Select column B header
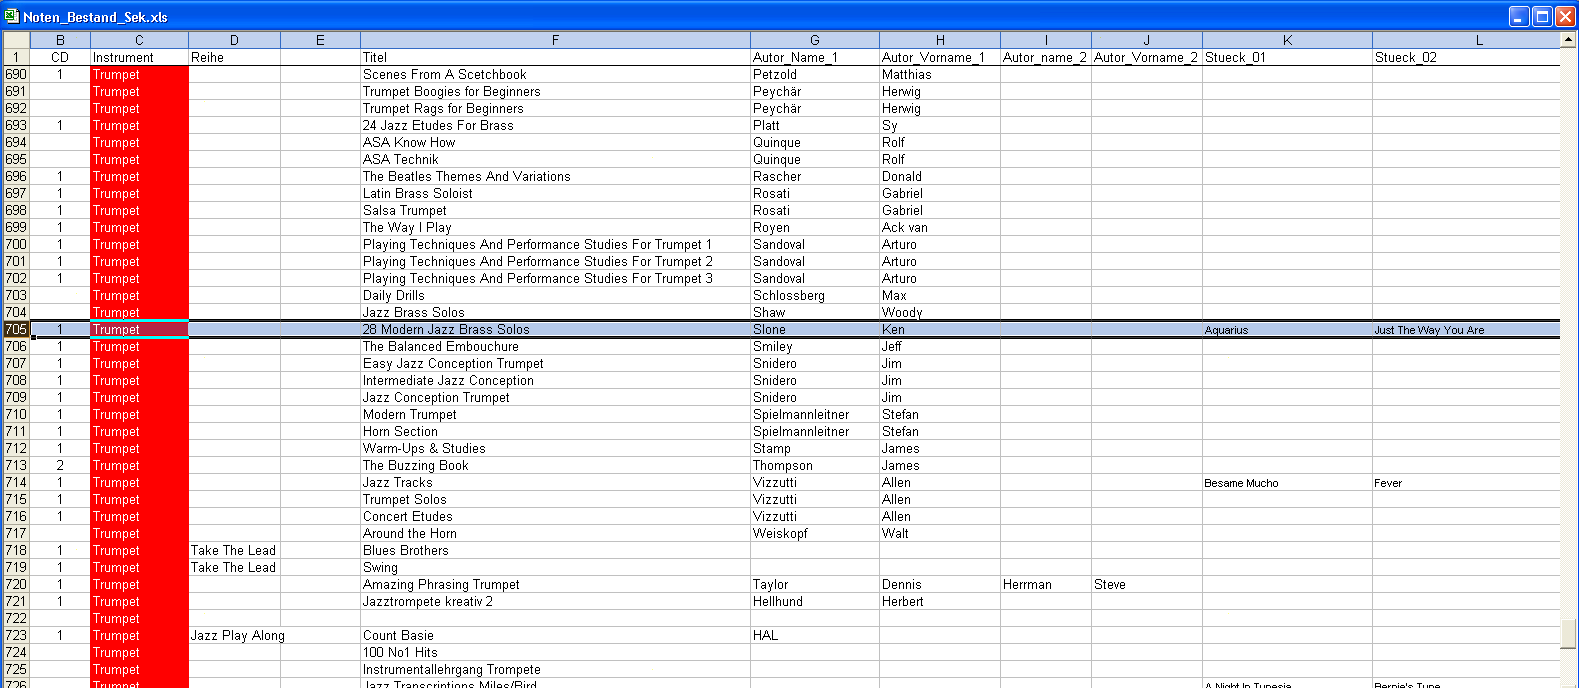Image resolution: width=1579 pixels, height=688 pixels. (60, 40)
